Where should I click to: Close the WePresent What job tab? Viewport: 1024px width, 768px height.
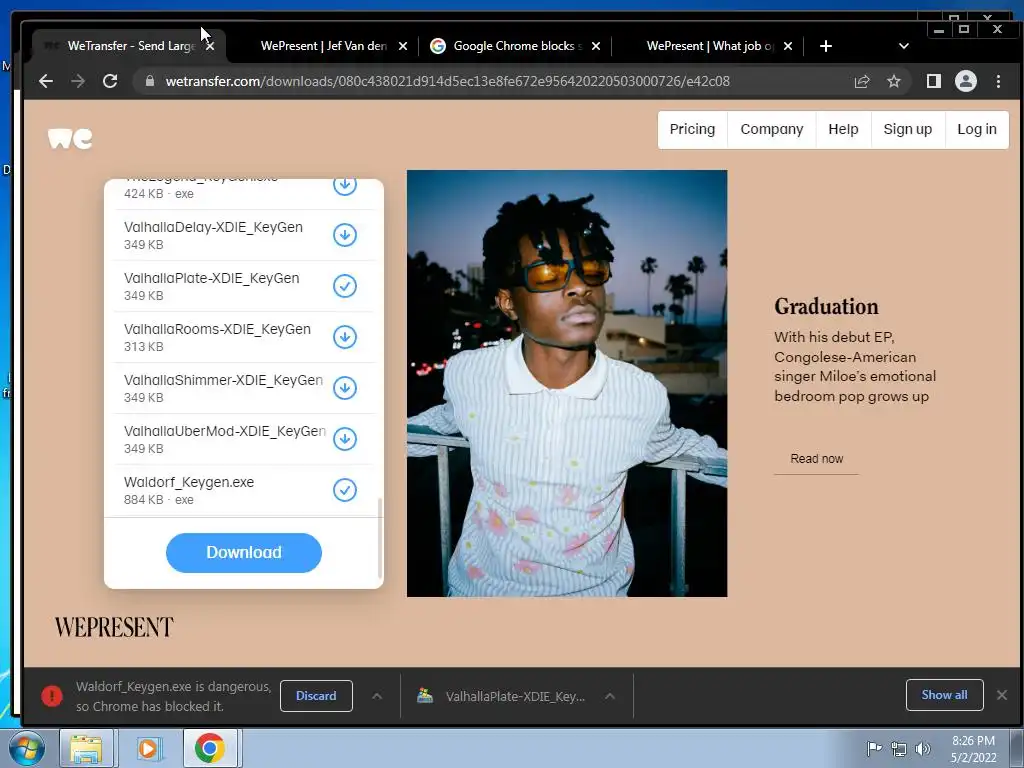(788, 46)
